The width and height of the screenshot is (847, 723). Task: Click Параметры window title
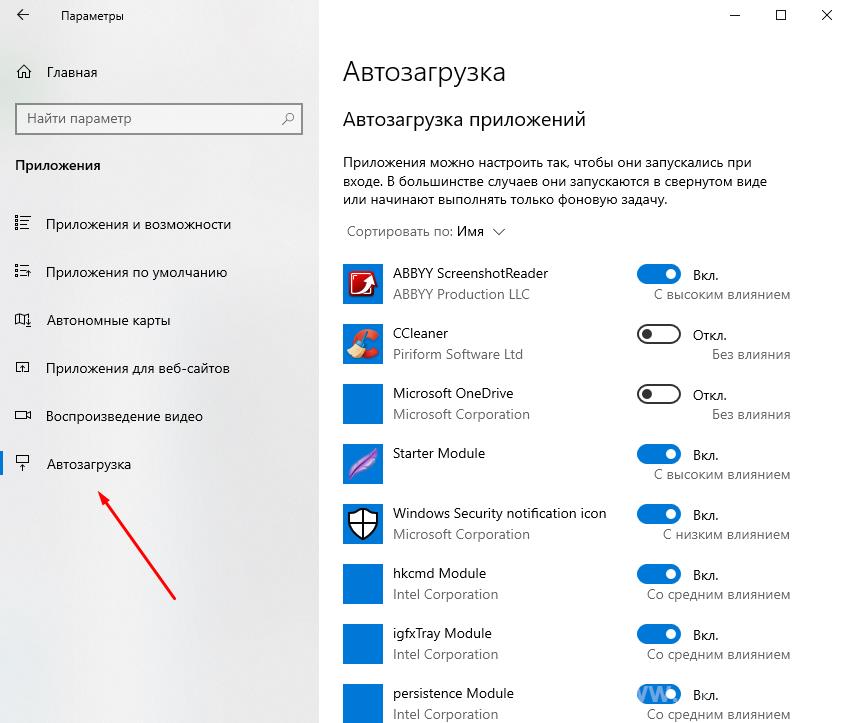click(x=92, y=16)
